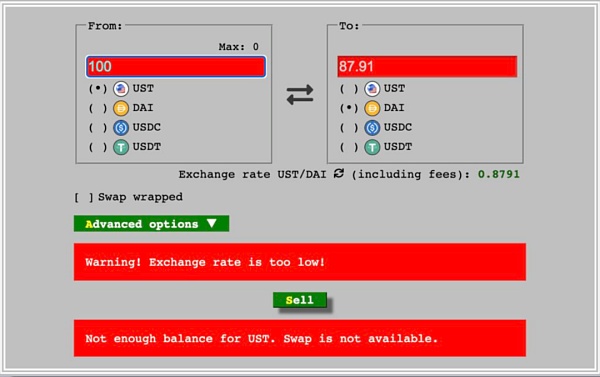This screenshot has height=377, width=600.
Task: Click the USDT coin icon in From panel
Action: (x=121, y=147)
